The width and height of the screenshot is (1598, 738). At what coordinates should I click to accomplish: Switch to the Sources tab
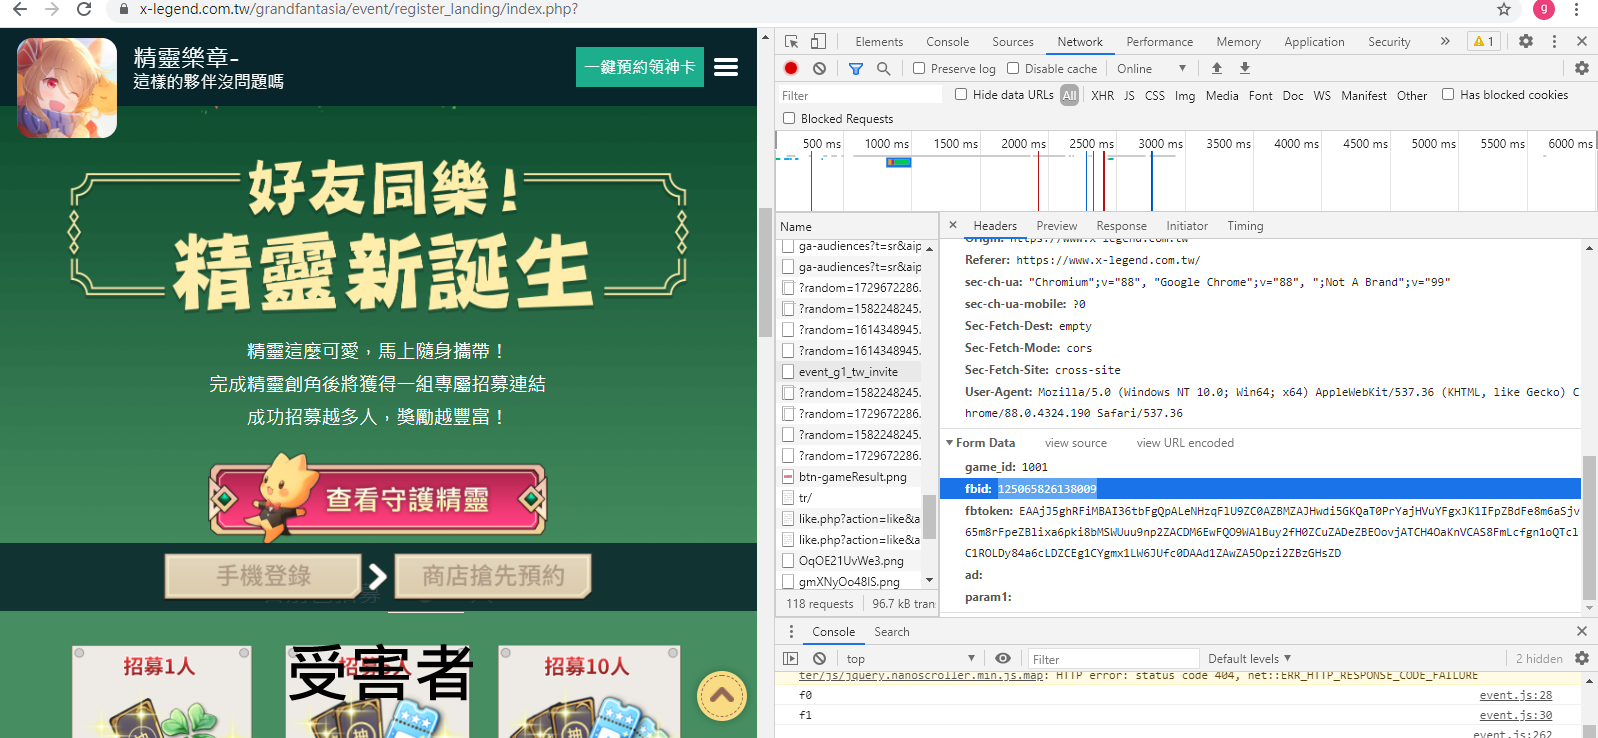1013,41
